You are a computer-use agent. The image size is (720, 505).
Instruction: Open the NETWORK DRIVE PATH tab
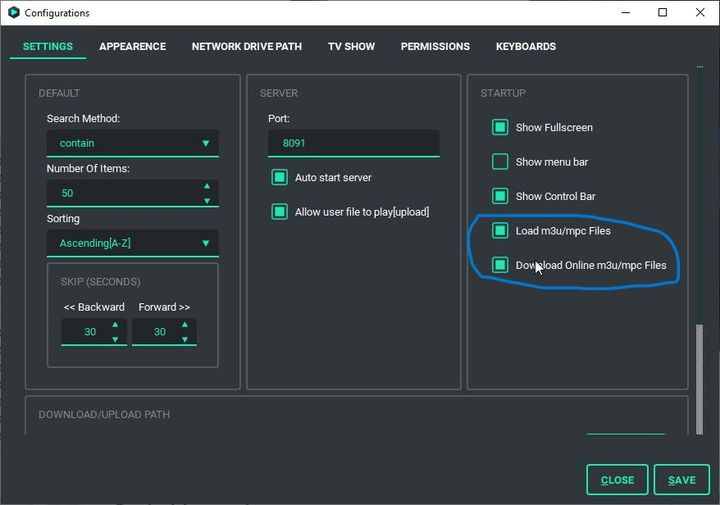point(247,46)
